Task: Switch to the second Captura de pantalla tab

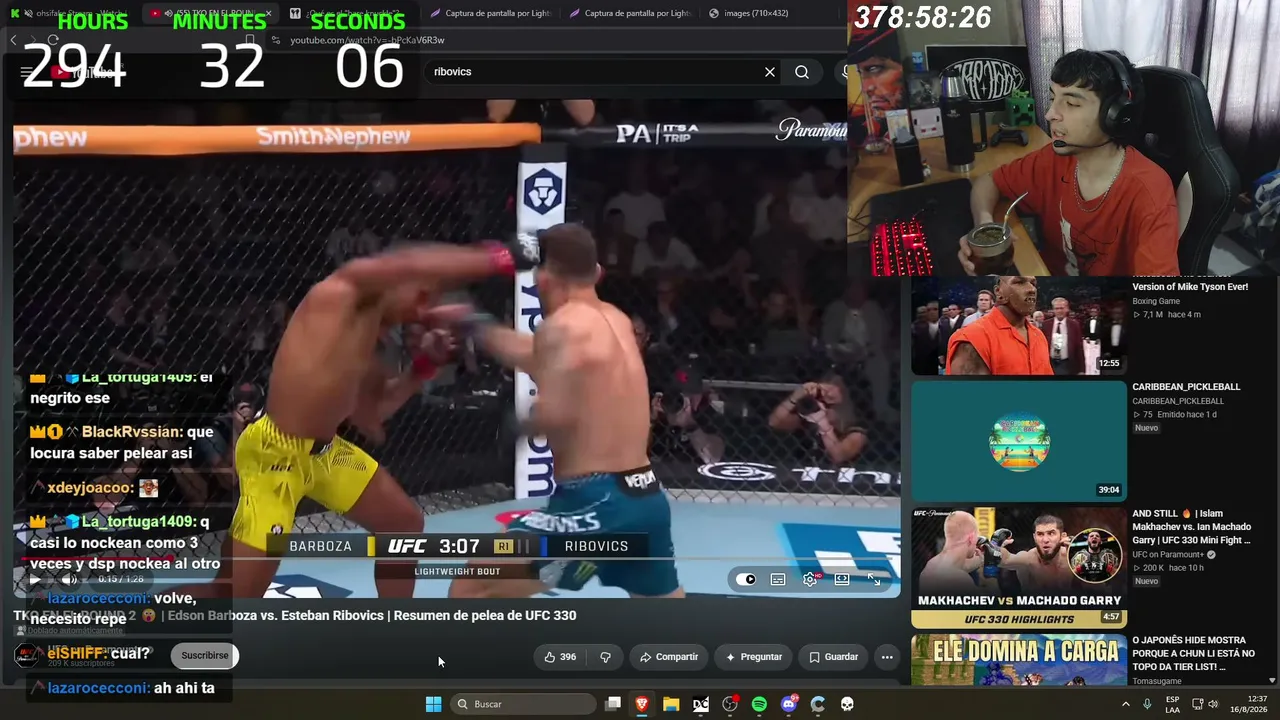Action: pos(630,13)
